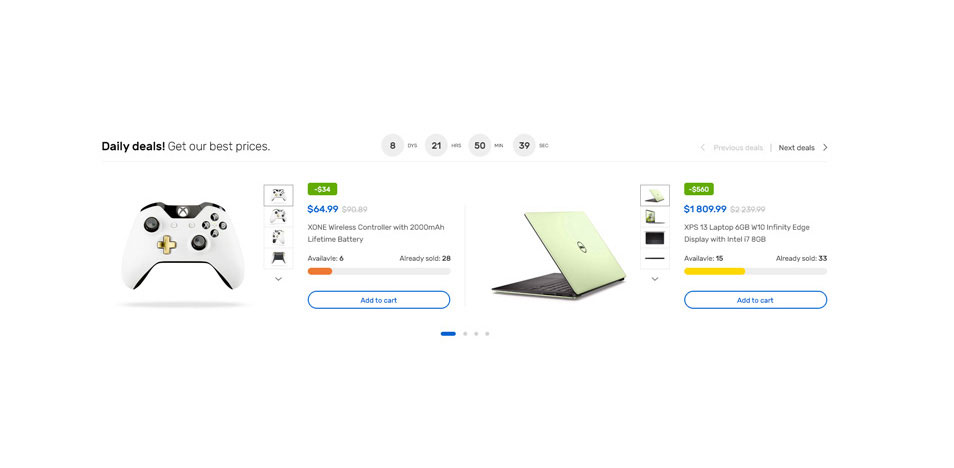The height and width of the screenshot is (468, 954).
Task: Click the next deals right arrow icon
Action: point(825,147)
